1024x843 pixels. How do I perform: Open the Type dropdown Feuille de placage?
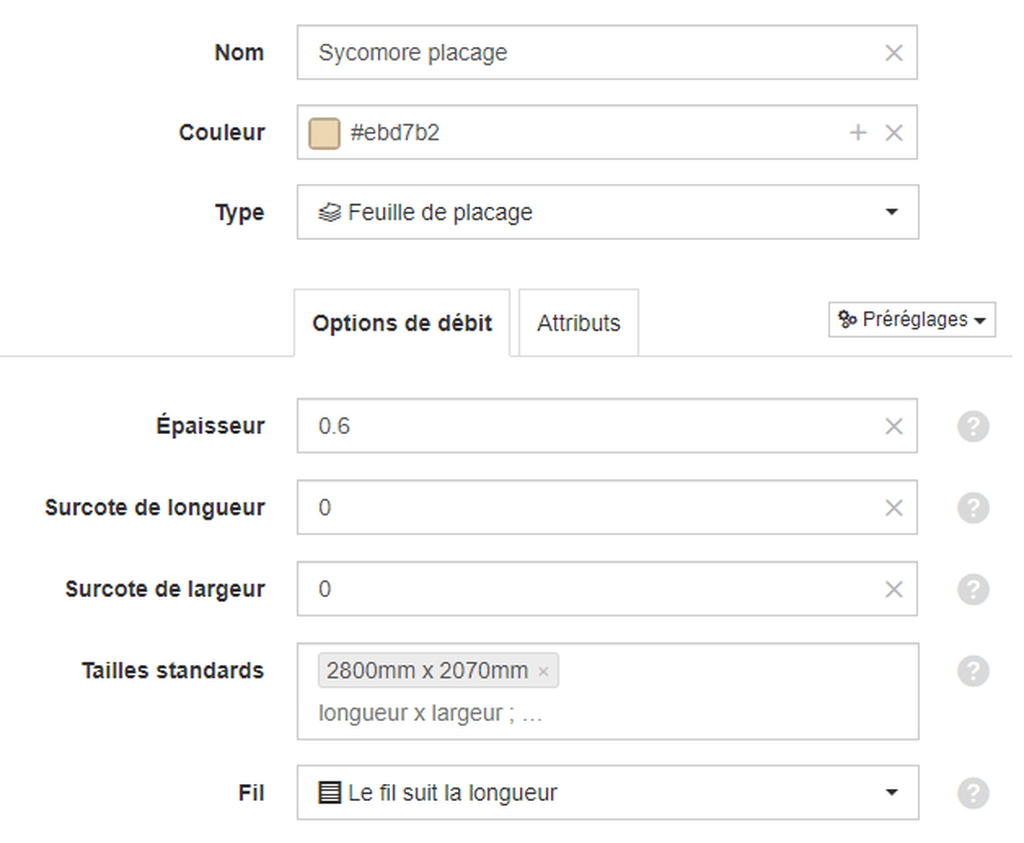click(x=607, y=212)
